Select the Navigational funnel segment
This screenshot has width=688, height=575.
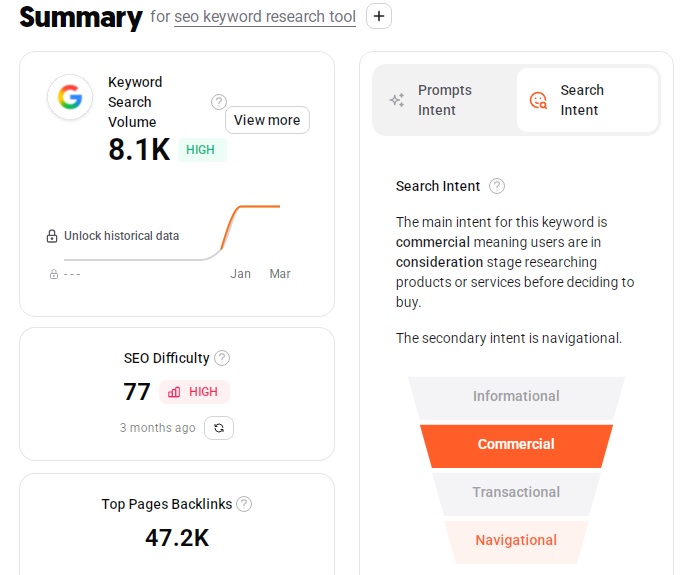516,540
